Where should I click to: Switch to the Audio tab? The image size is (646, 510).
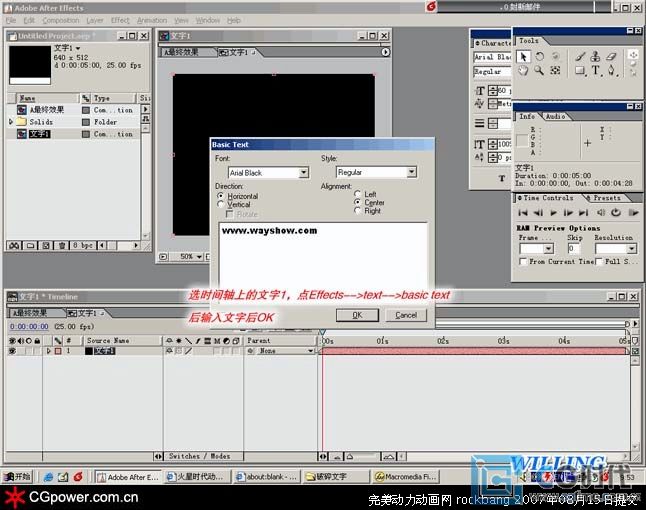[555, 117]
